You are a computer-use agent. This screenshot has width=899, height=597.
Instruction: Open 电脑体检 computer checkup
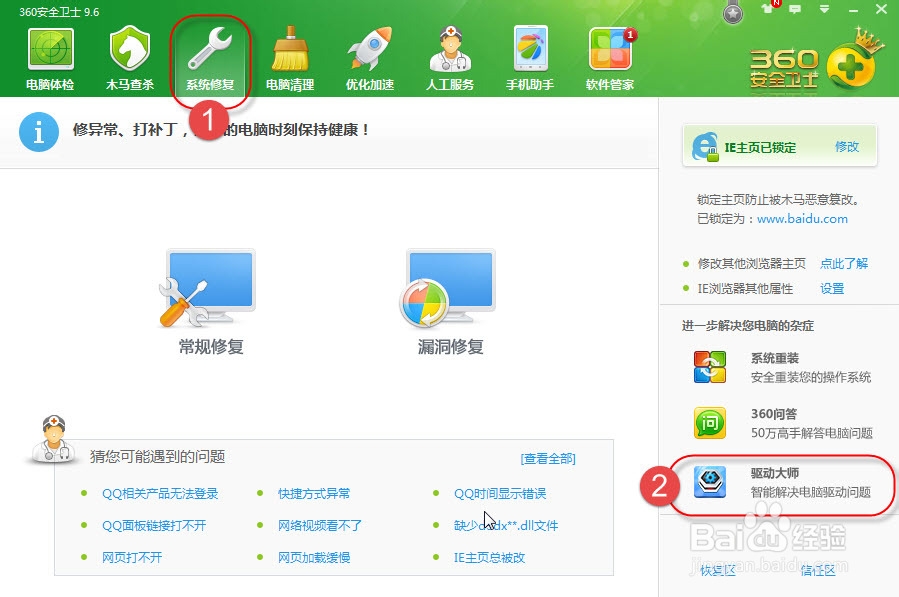(50, 58)
